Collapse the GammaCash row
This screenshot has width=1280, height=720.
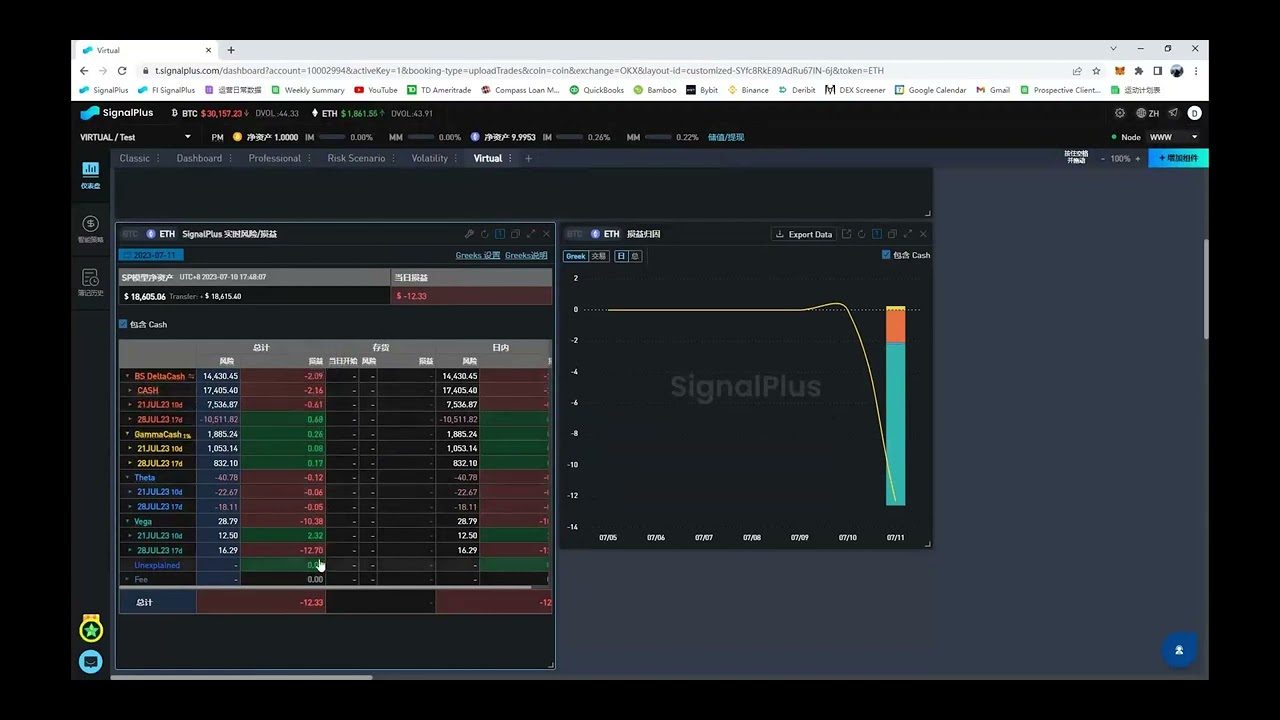(x=127, y=434)
